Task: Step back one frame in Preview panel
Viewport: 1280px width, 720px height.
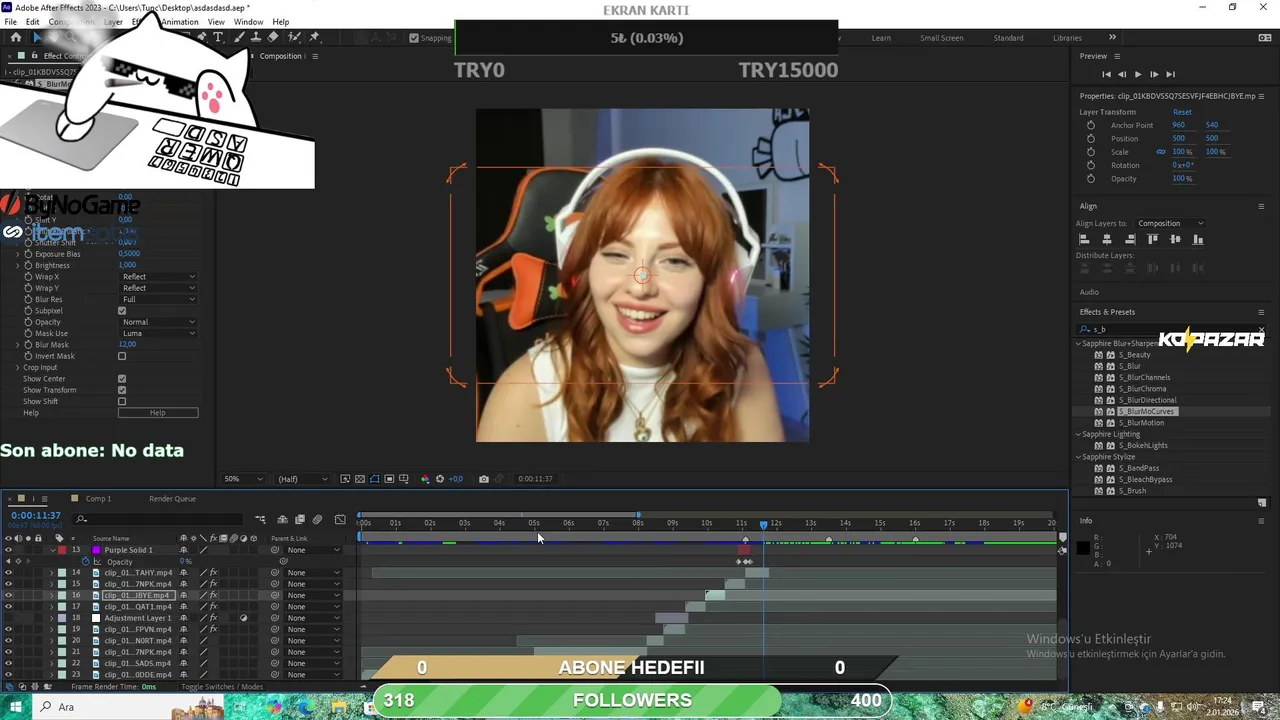Action: tap(1122, 74)
